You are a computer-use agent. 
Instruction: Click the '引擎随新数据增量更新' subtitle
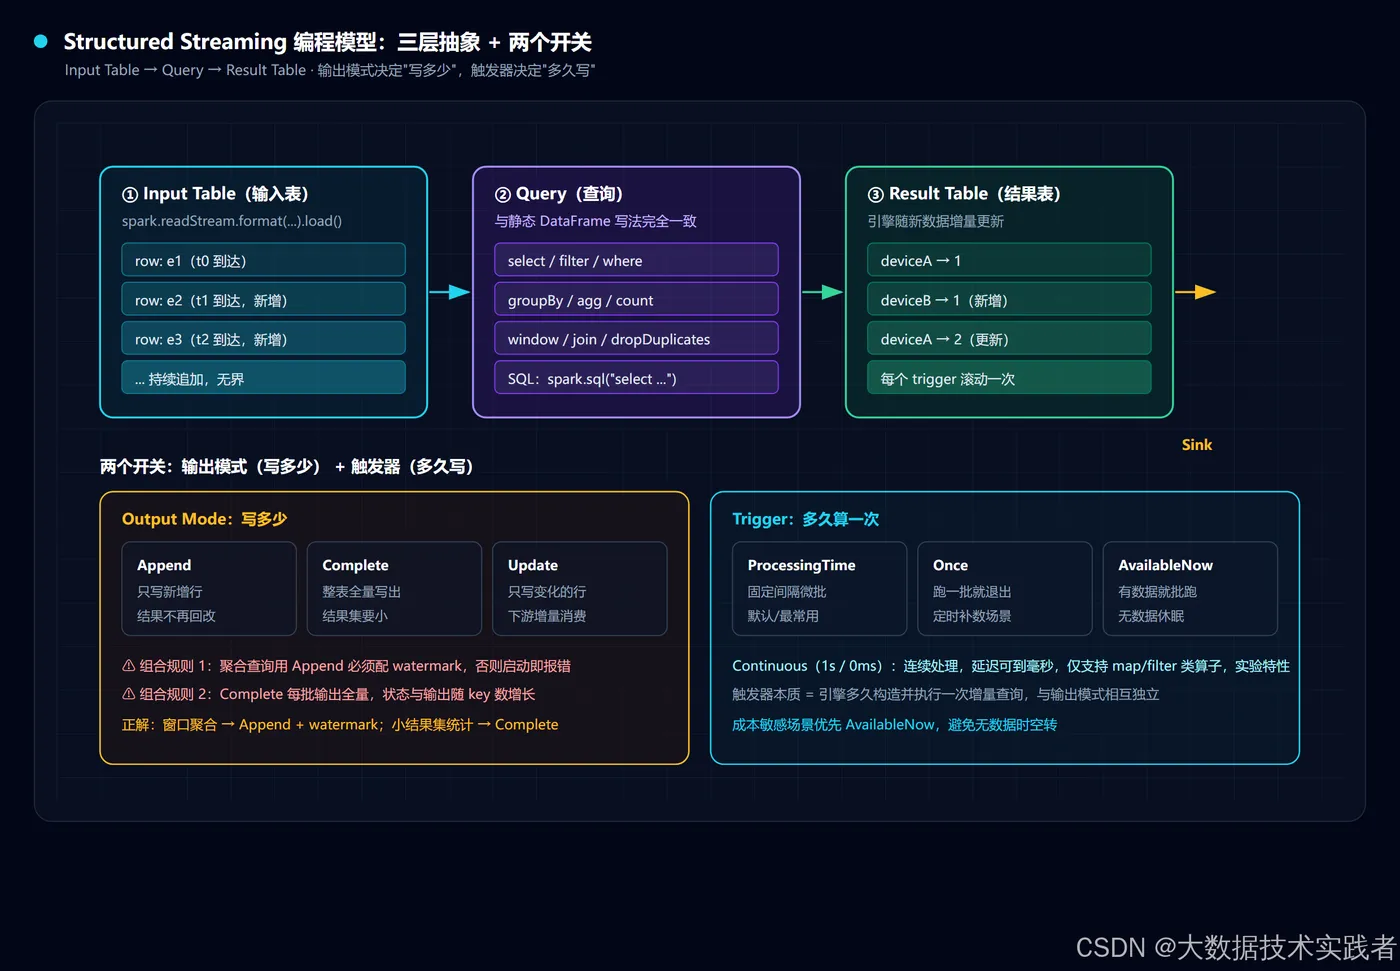[x=936, y=221]
